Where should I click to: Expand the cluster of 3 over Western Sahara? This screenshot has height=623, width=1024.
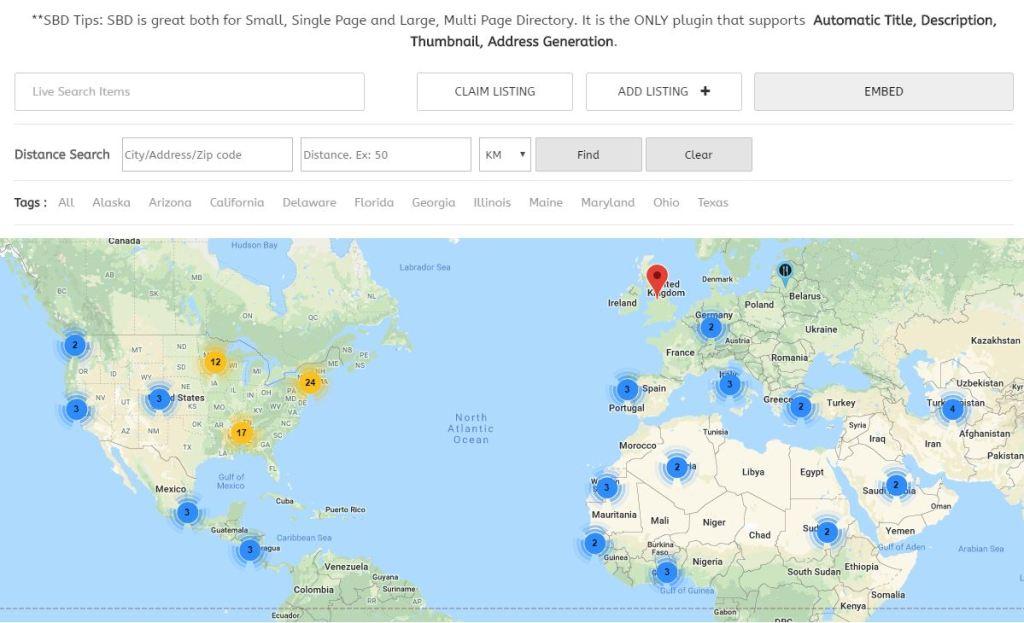607,487
